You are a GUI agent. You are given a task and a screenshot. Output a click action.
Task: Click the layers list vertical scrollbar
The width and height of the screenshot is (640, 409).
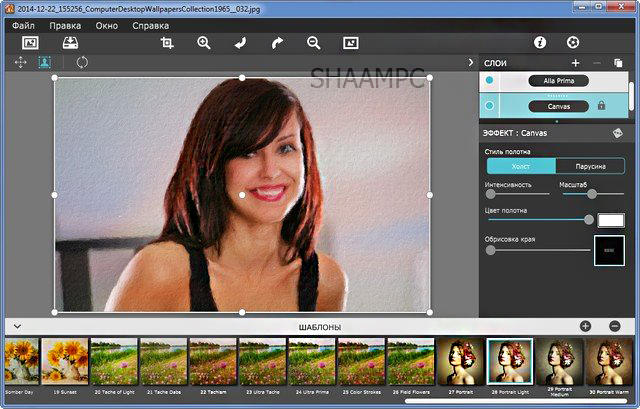[x=631, y=95]
